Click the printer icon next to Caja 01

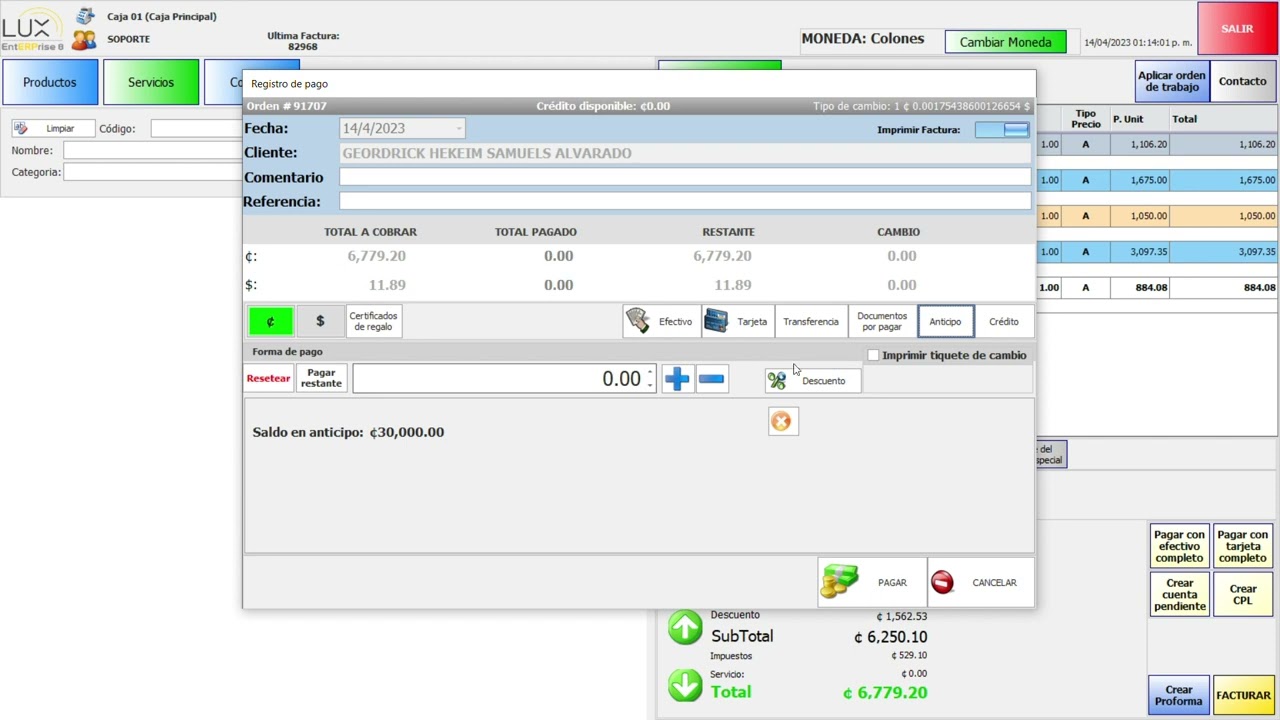coord(85,16)
